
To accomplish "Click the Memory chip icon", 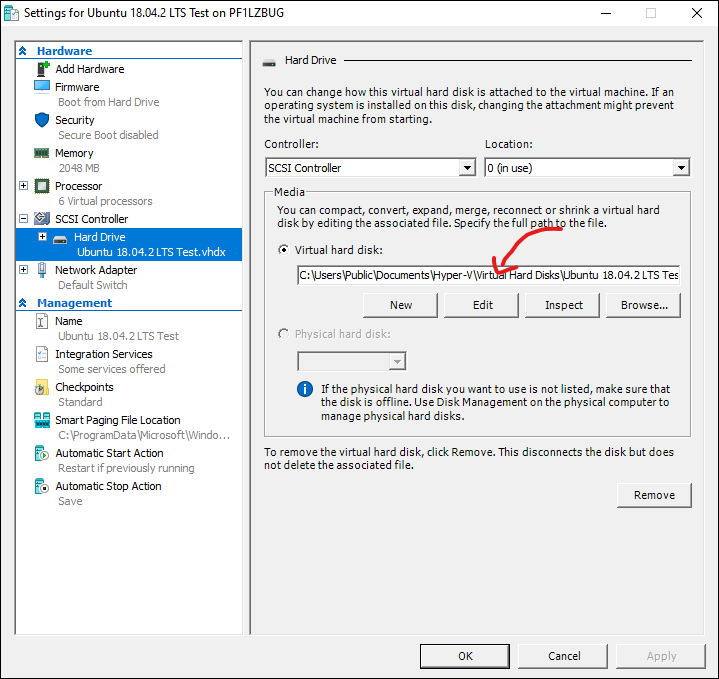I will pos(42,153).
